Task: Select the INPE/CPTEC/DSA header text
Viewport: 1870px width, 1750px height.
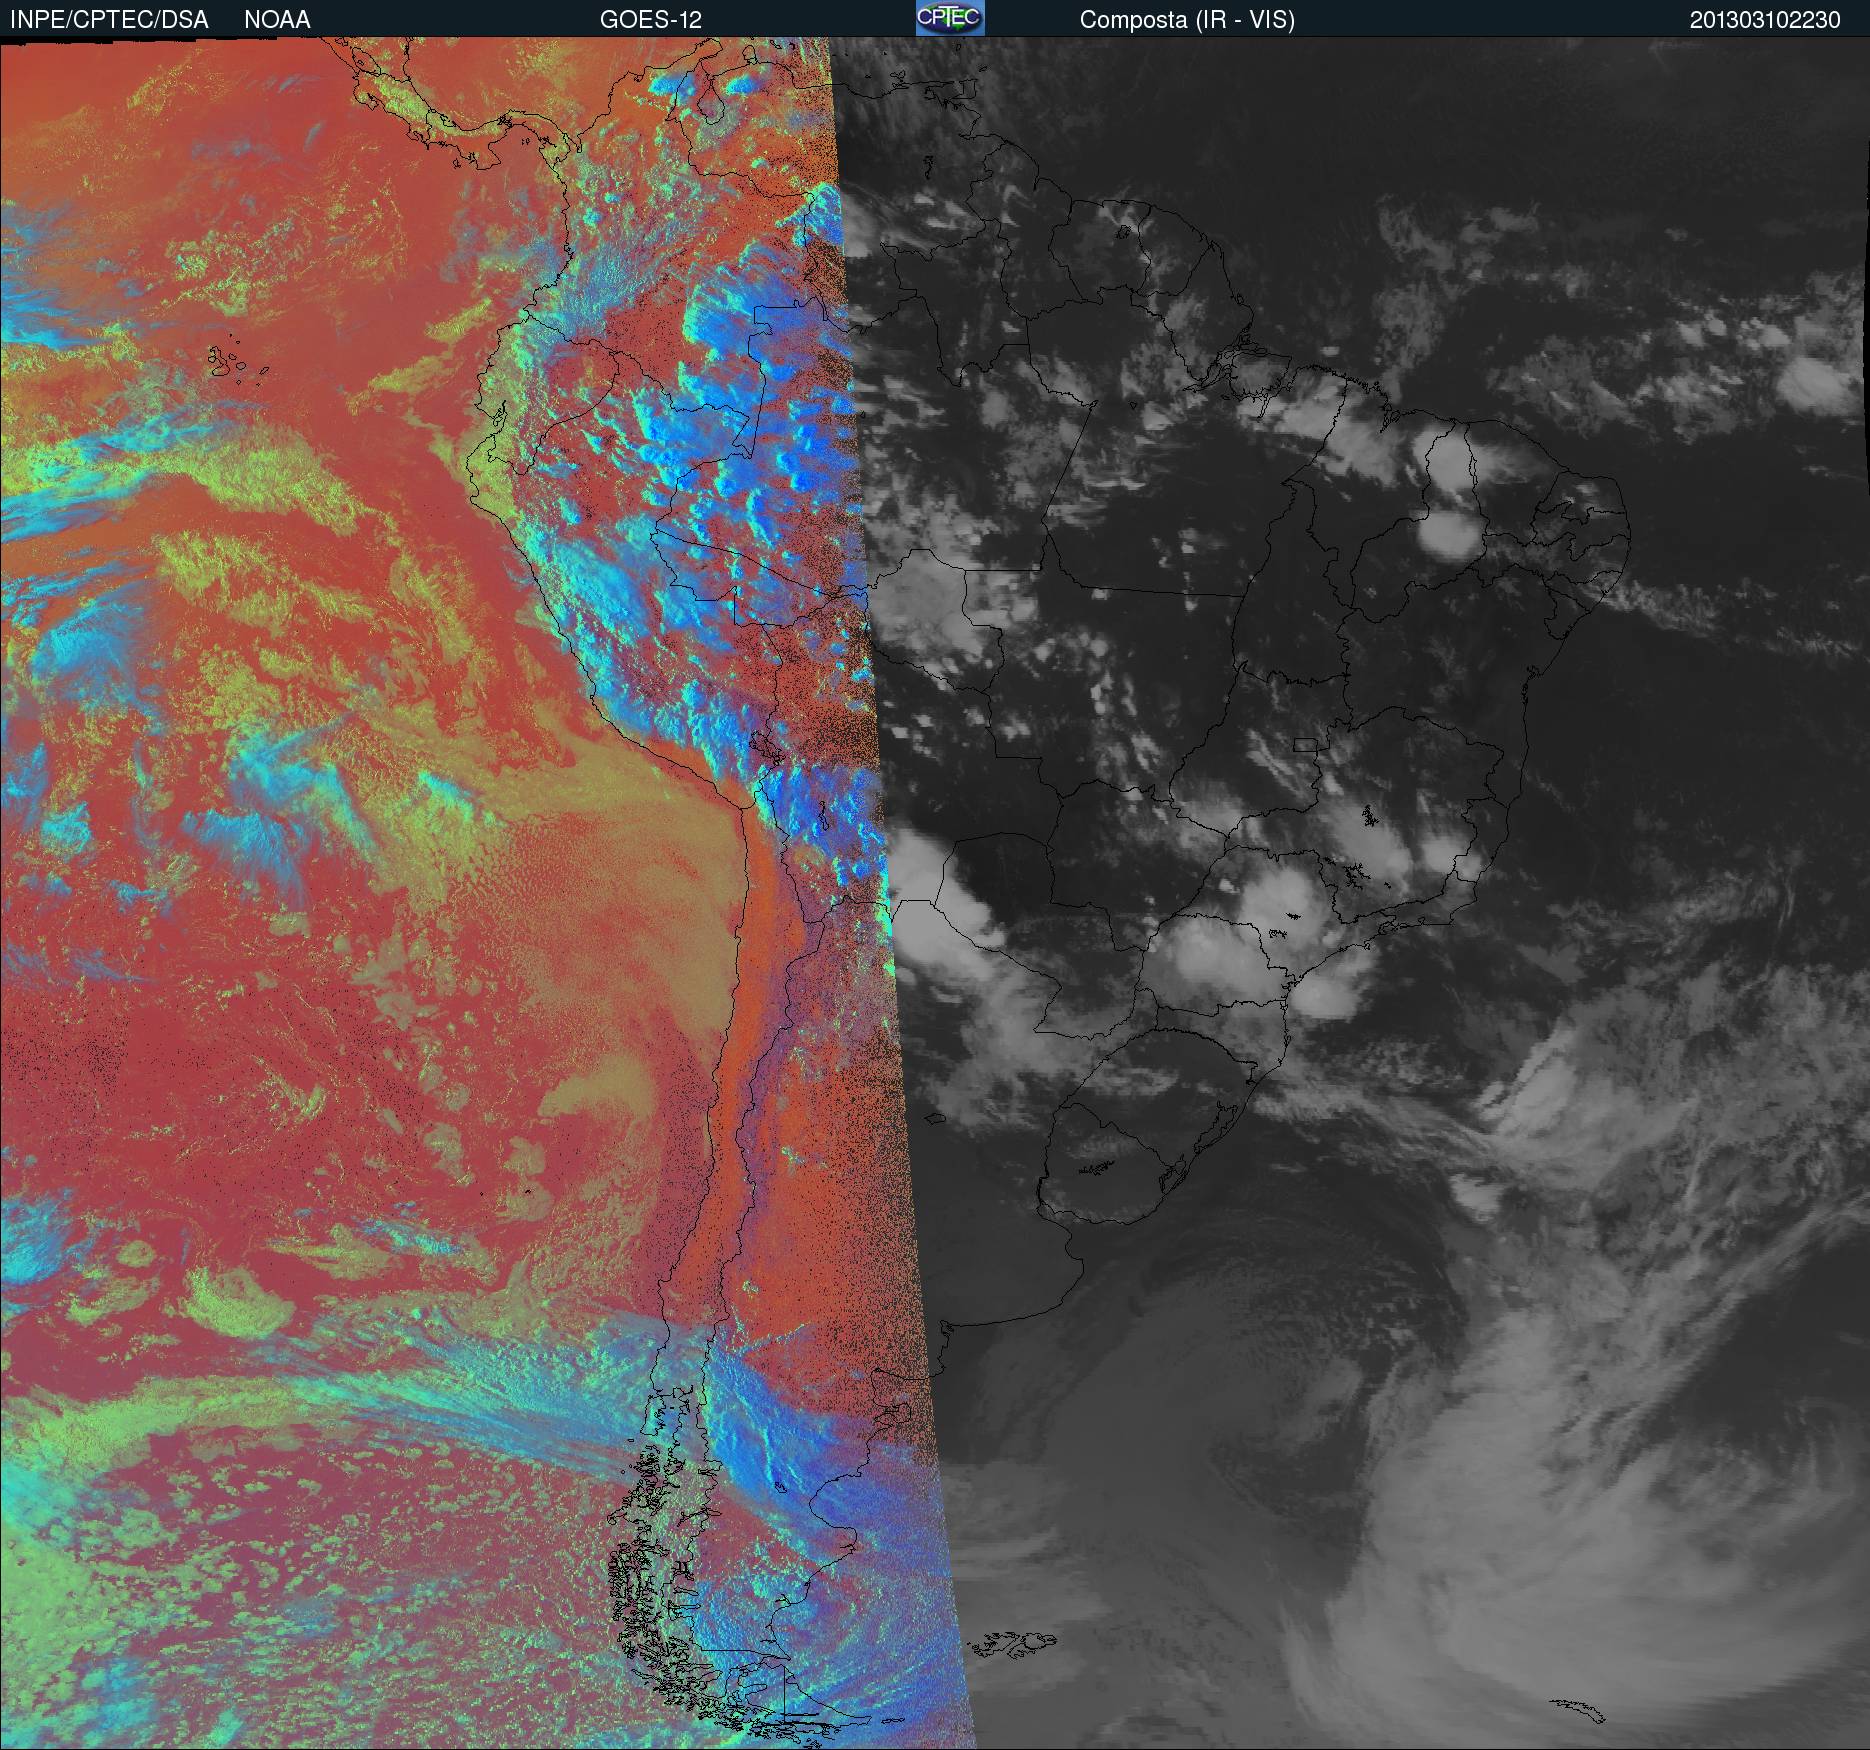Action: click(x=109, y=20)
